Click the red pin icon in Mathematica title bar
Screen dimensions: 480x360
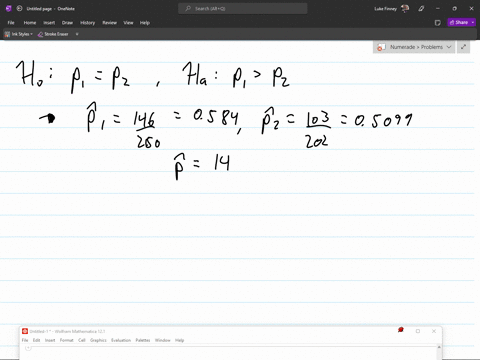401,330
